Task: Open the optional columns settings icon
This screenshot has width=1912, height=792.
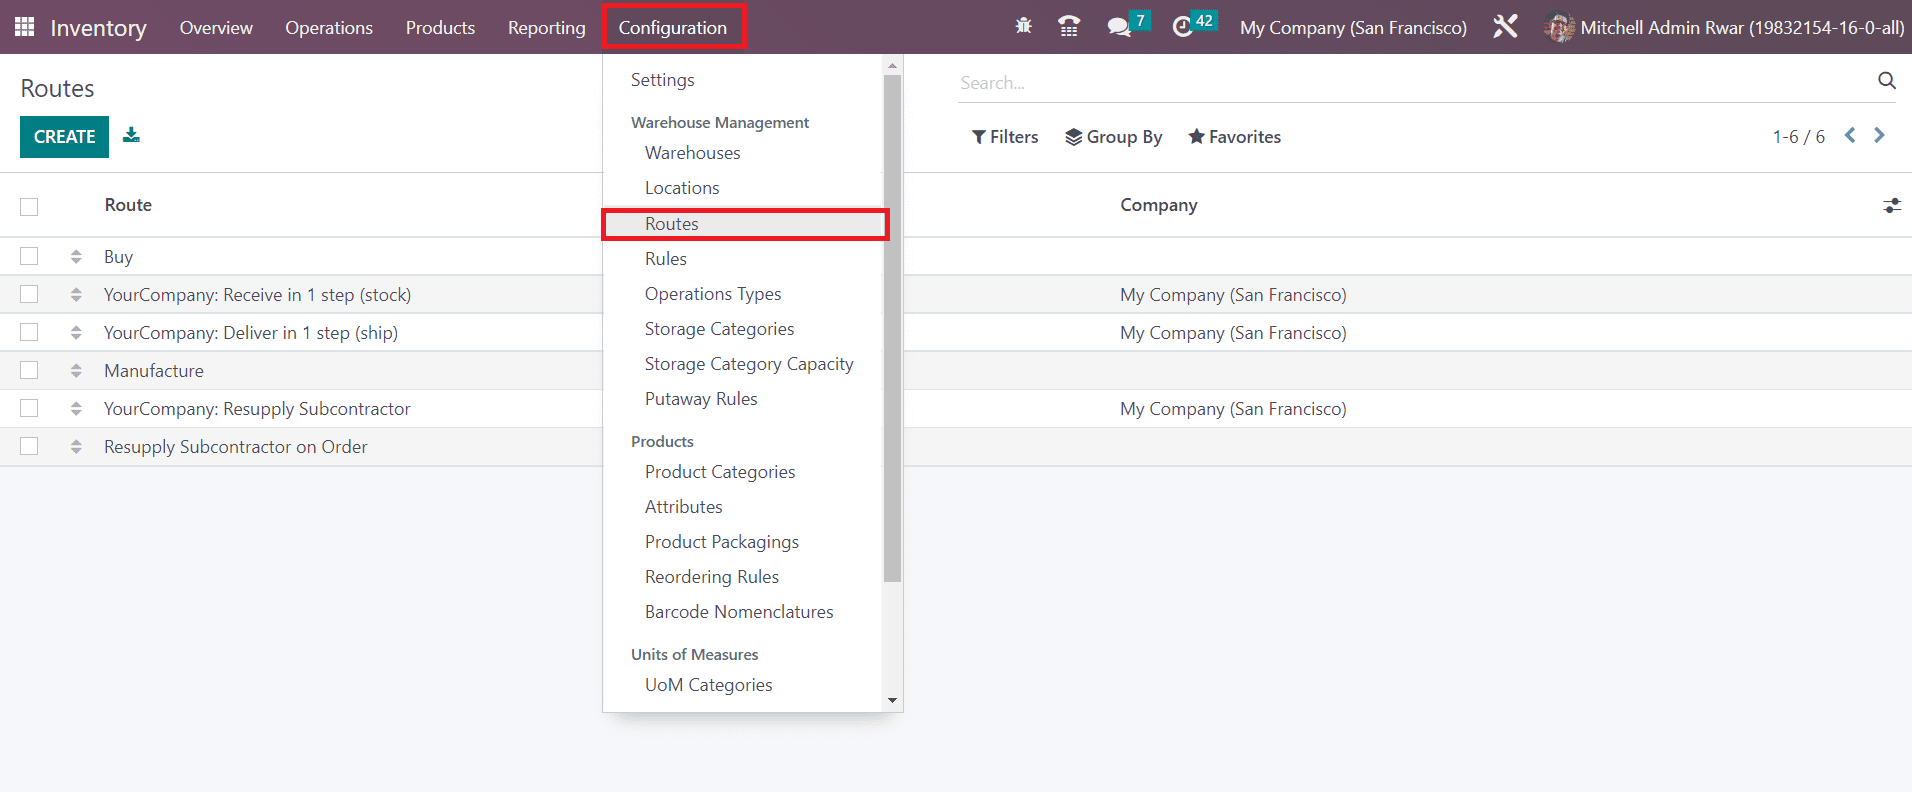Action: pos(1891,205)
